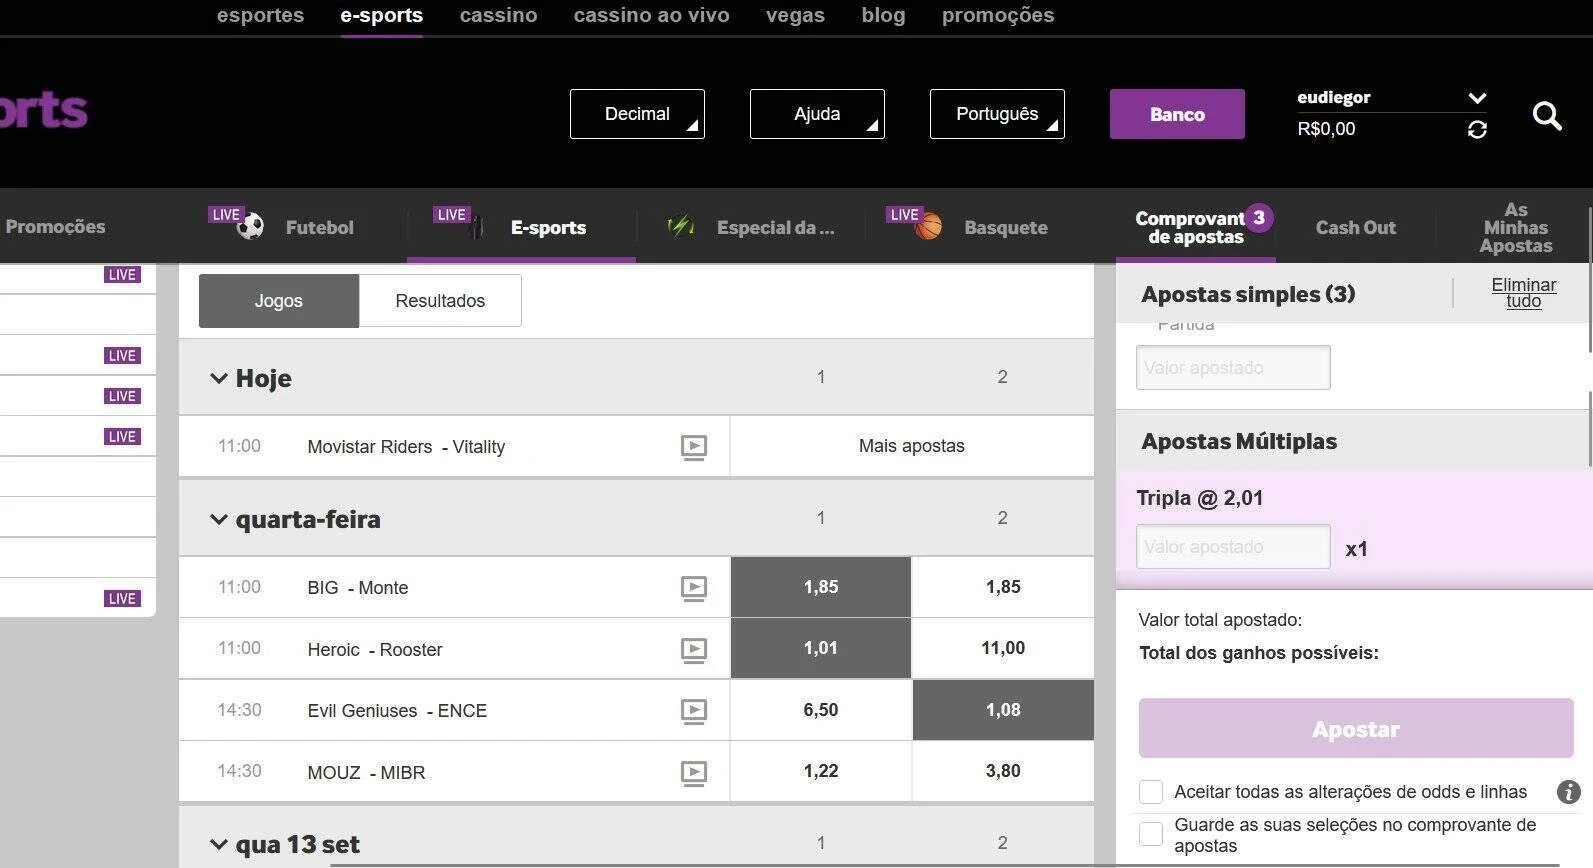The image size is (1593, 868).
Task: Click Mais apostas for Movistar Riders match
Action: [912, 446]
